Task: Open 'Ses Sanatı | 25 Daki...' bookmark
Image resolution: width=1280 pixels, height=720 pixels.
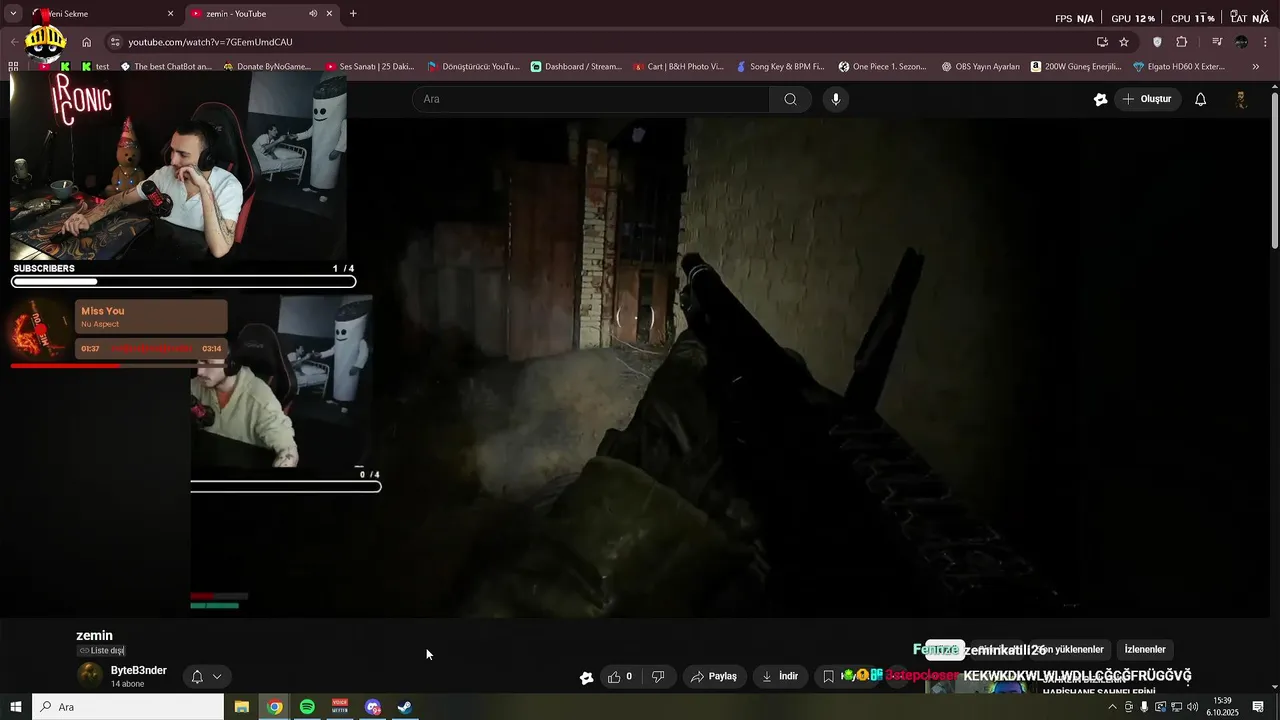Action: (x=370, y=67)
